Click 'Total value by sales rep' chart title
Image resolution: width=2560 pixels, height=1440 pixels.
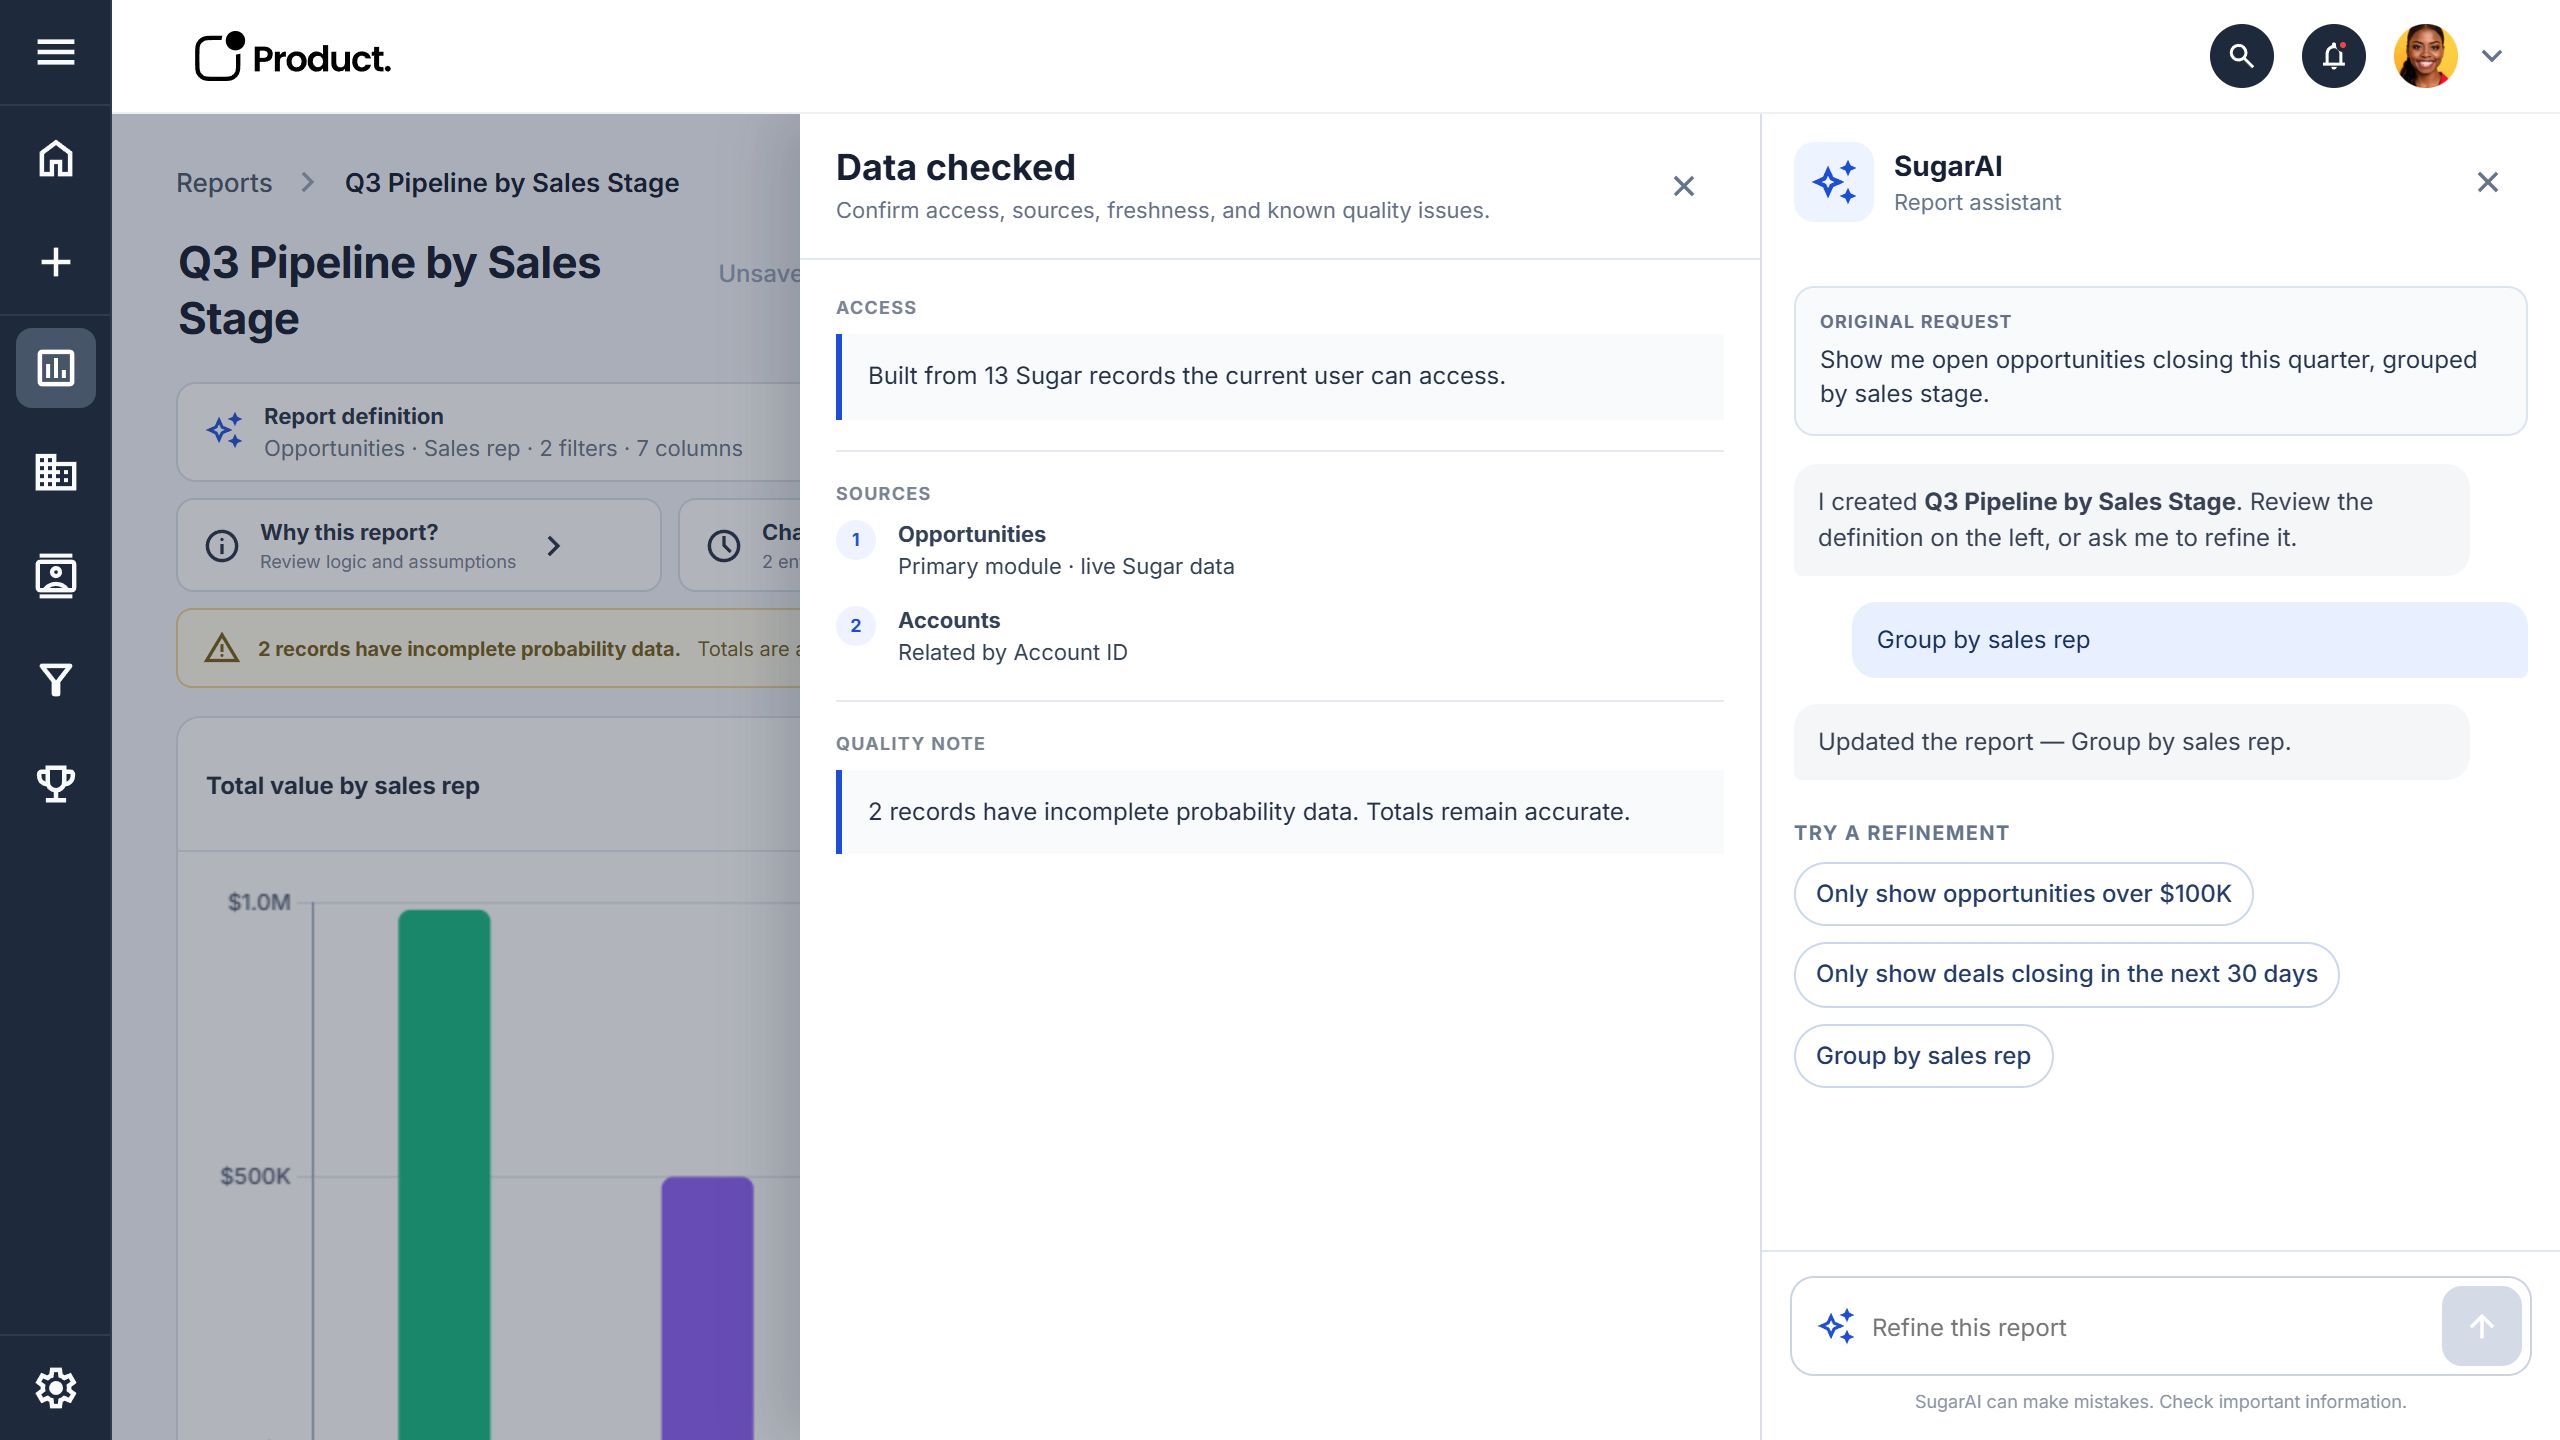click(x=343, y=786)
